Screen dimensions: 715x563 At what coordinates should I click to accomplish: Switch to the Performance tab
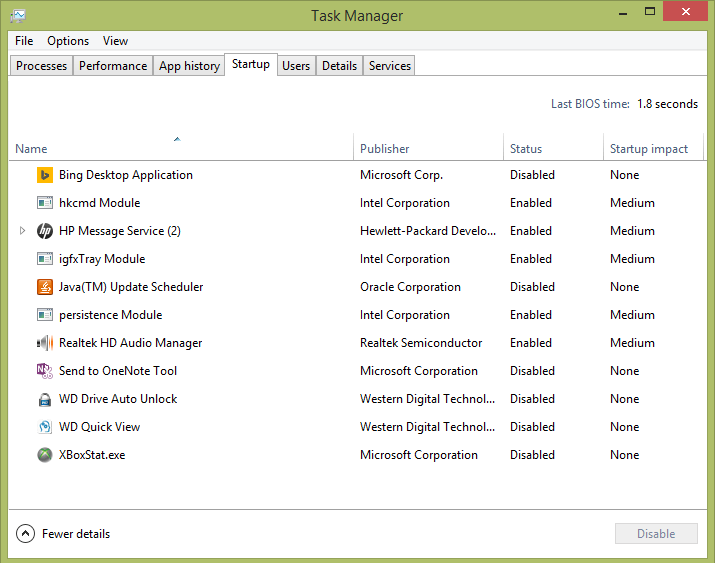[113, 66]
